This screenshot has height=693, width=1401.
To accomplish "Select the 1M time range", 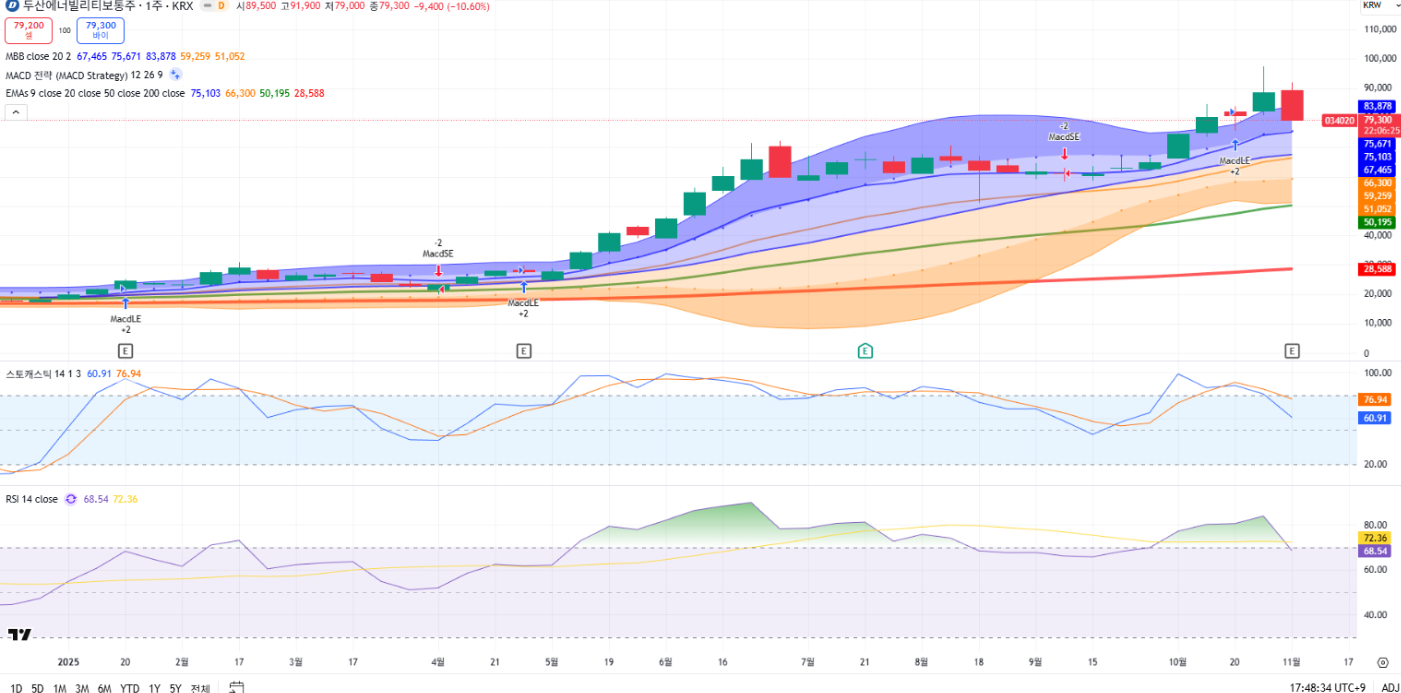I will click(60, 688).
